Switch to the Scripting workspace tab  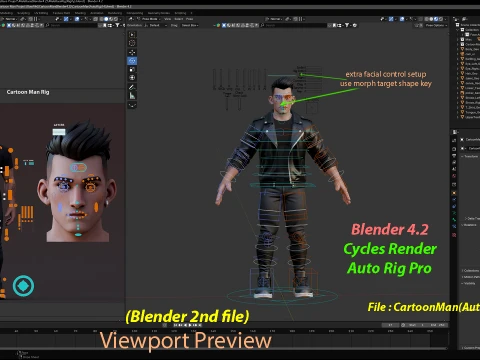click(x=180, y=13)
